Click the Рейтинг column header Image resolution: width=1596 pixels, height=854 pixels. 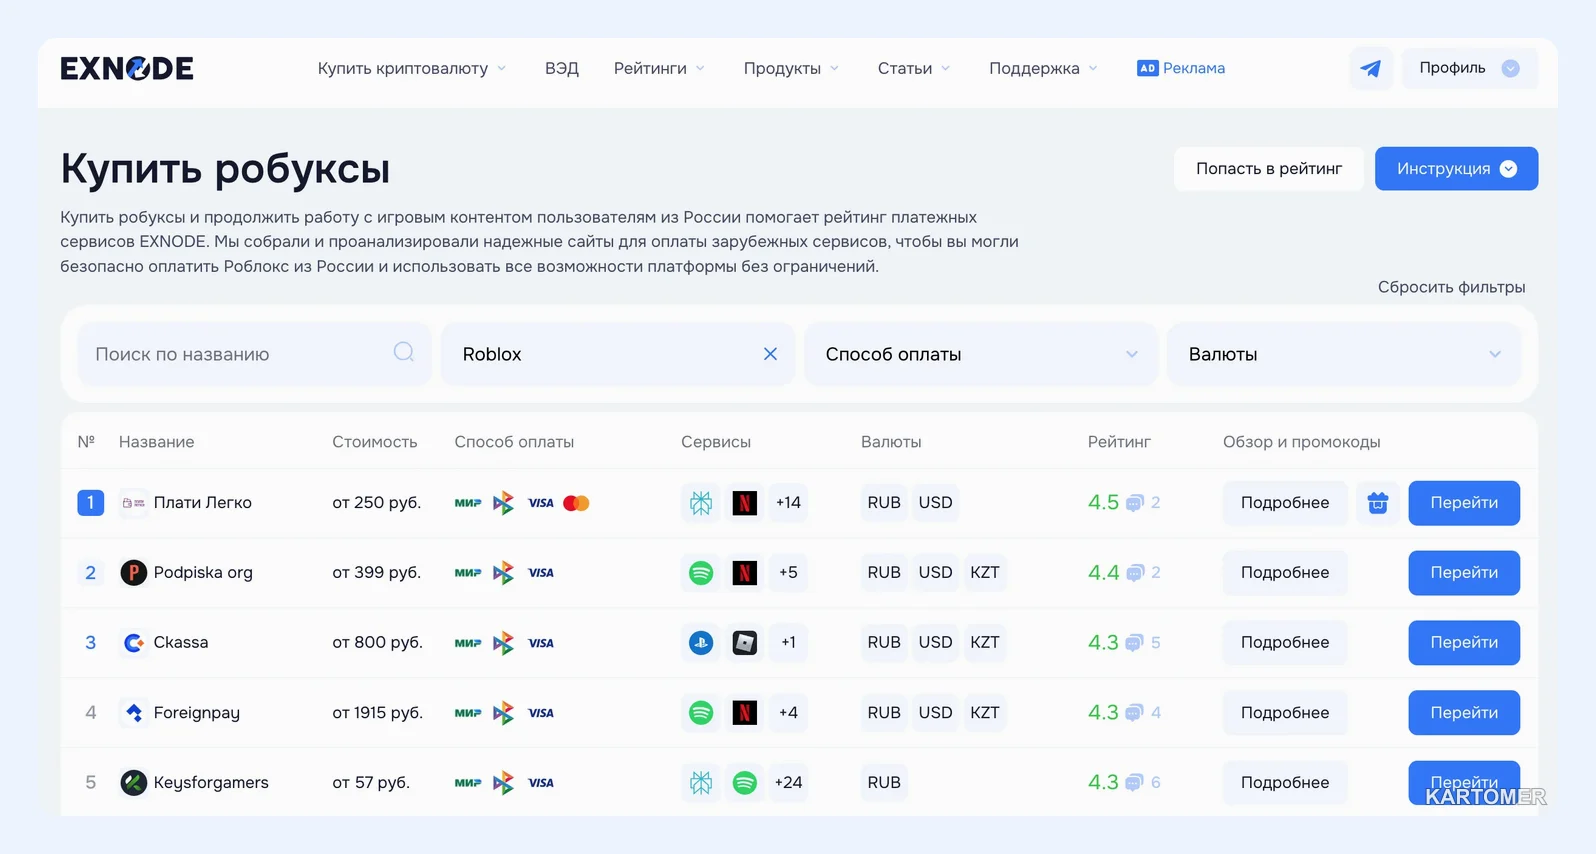click(x=1119, y=442)
